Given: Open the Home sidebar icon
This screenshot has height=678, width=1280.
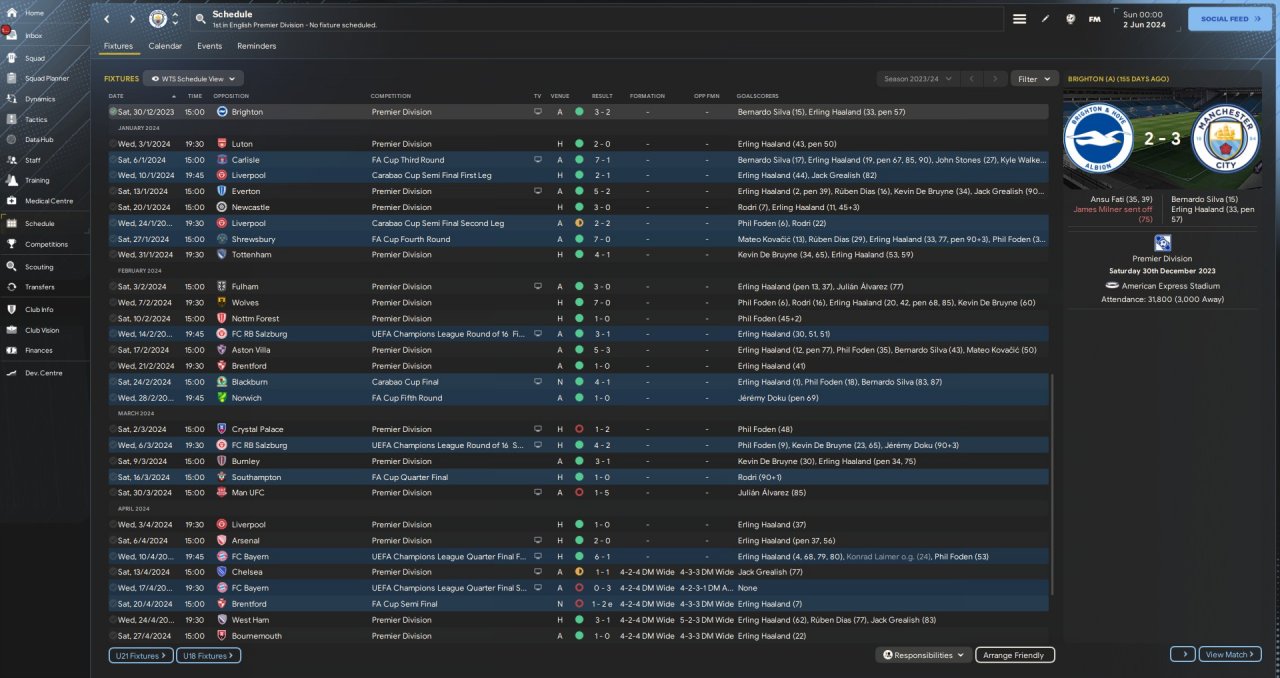Looking at the screenshot, I should tap(13, 13).
